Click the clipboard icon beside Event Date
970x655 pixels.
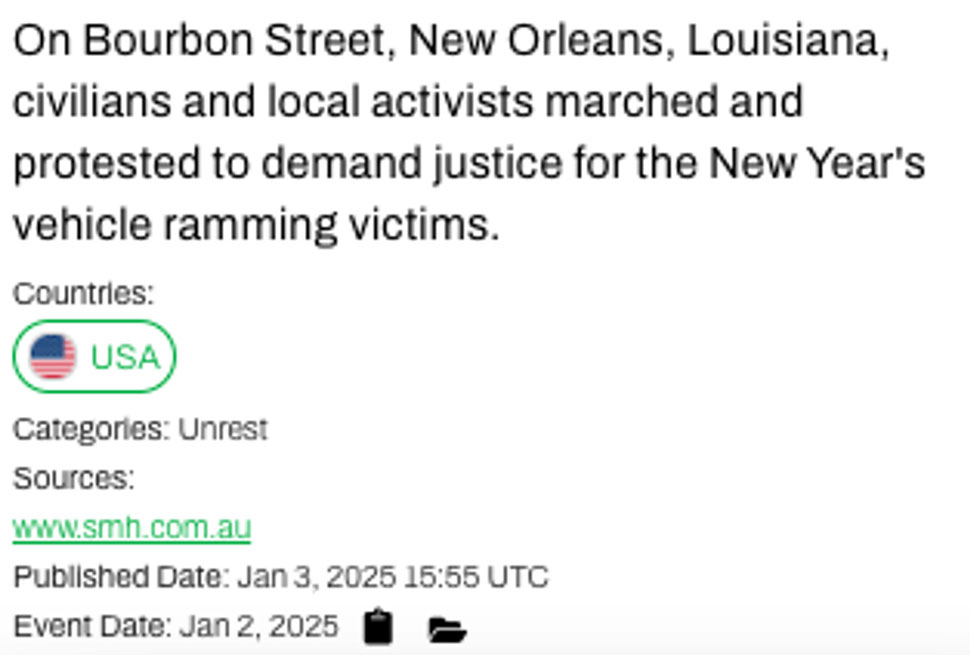pos(378,627)
